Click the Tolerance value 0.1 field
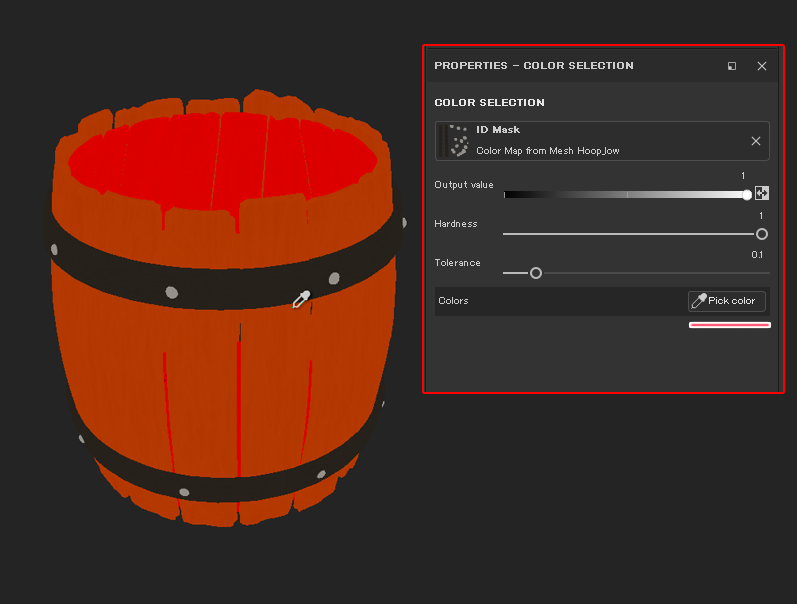This screenshot has height=604, width=797. click(757, 255)
